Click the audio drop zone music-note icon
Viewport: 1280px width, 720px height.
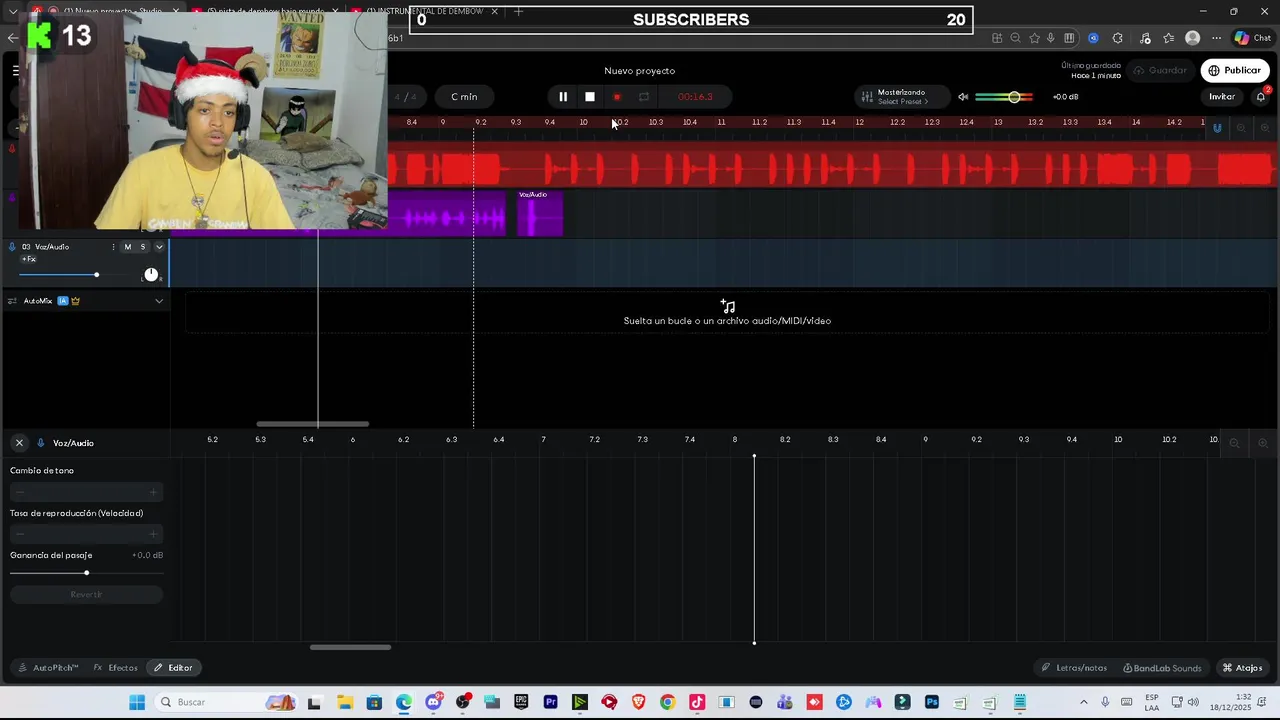[728, 306]
